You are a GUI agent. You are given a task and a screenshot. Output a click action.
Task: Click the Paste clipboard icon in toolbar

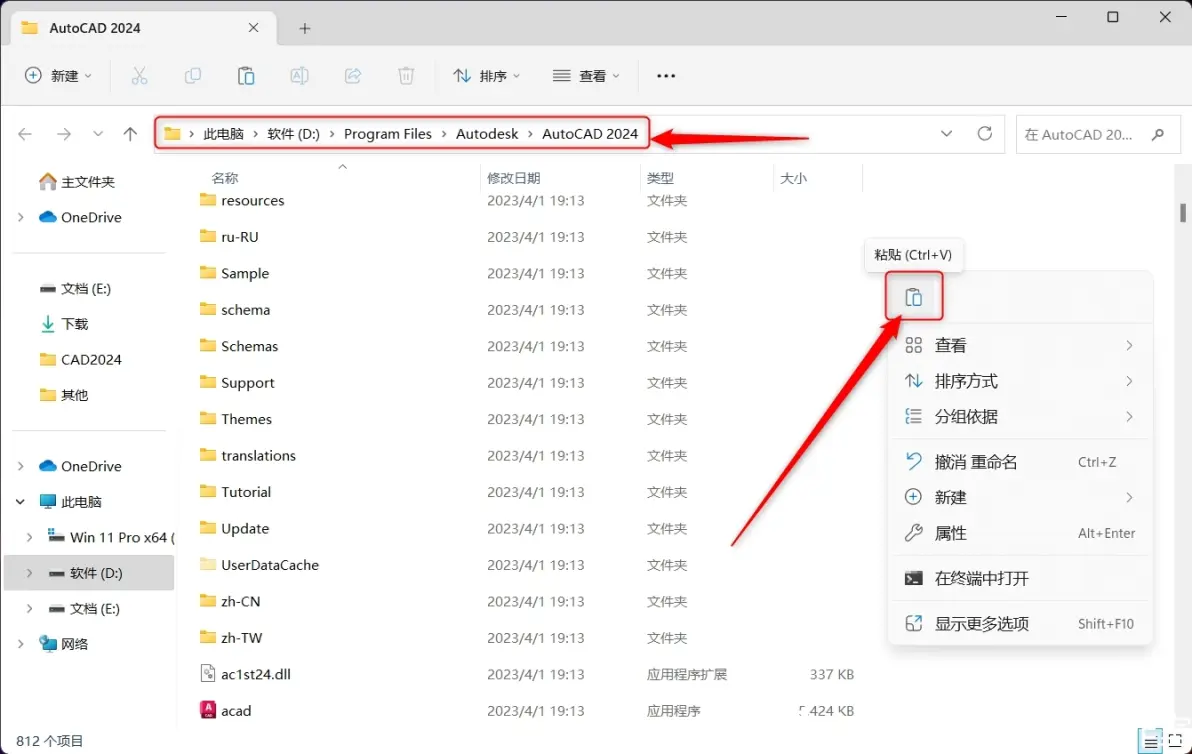coord(246,76)
